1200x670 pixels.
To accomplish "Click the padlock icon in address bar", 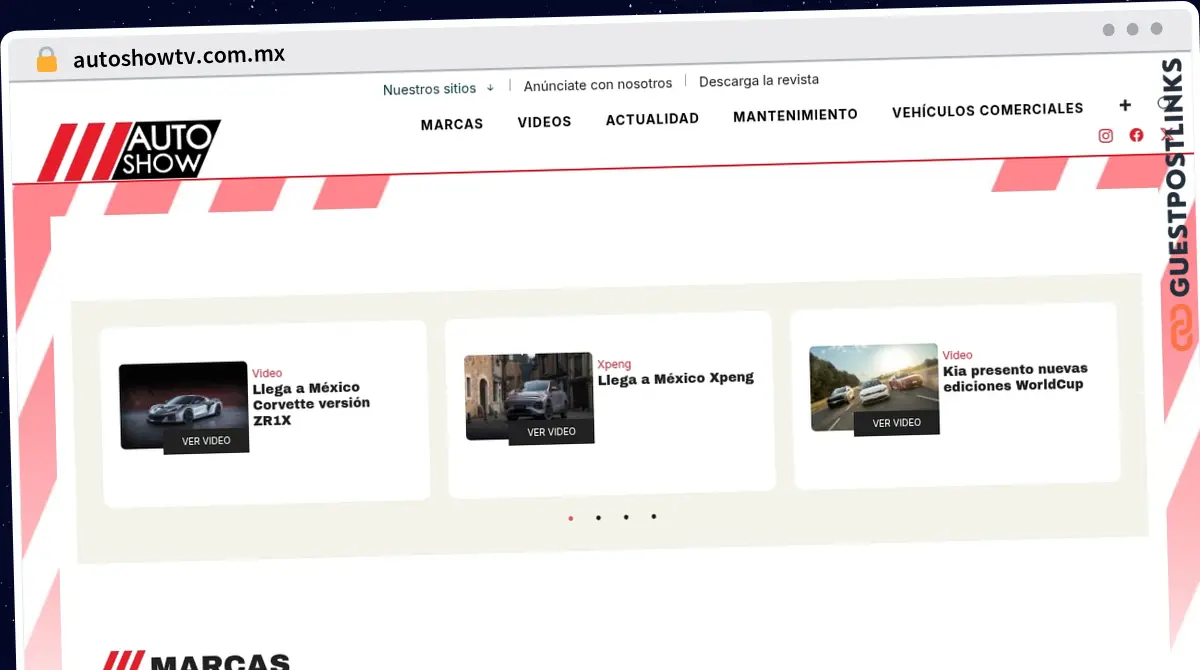I will (x=46, y=59).
